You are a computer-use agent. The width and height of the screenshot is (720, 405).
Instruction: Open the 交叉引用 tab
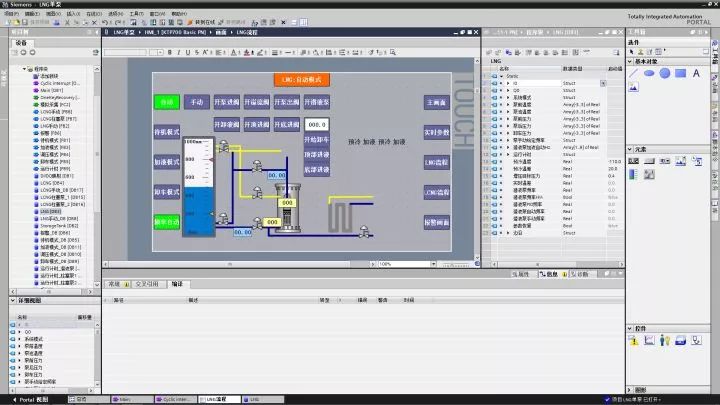pyautogui.click(x=147, y=284)
